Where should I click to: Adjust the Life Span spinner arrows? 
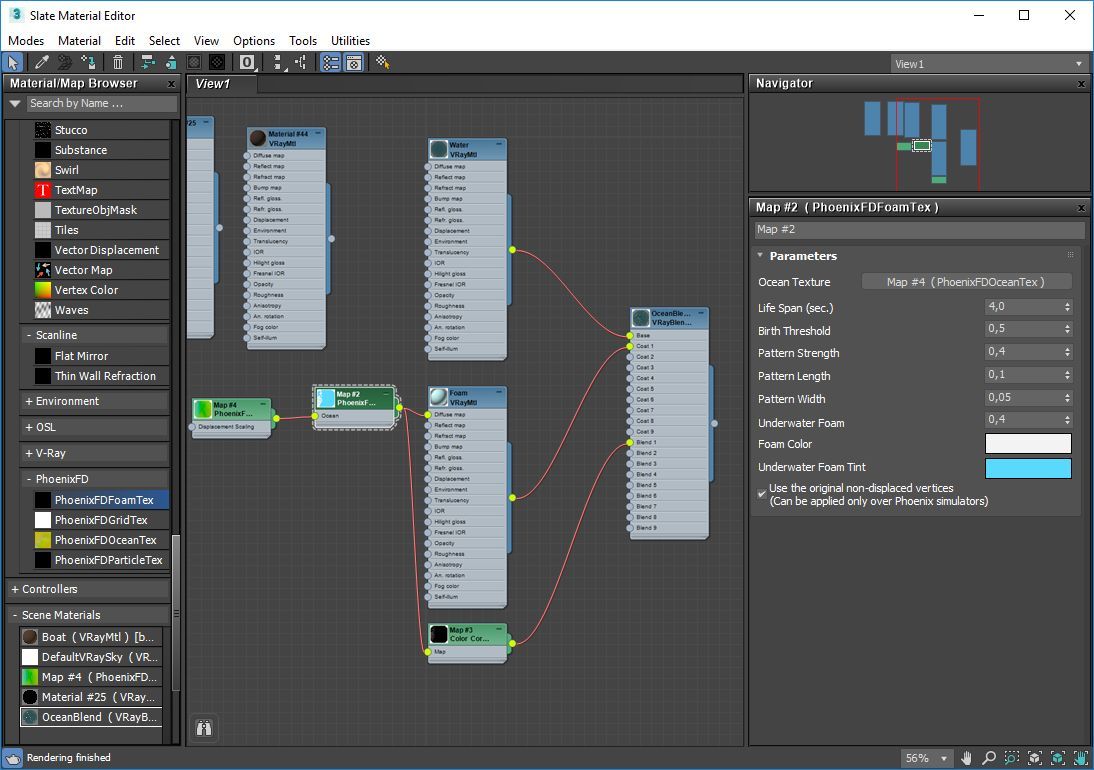(1067, 307)
